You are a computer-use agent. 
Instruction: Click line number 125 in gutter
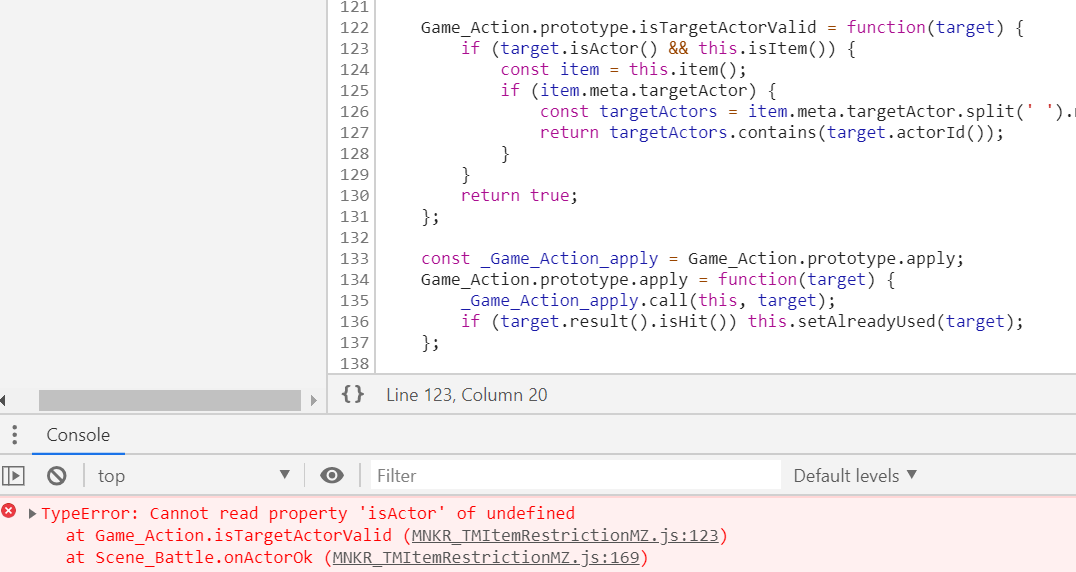tap(354, 91)
